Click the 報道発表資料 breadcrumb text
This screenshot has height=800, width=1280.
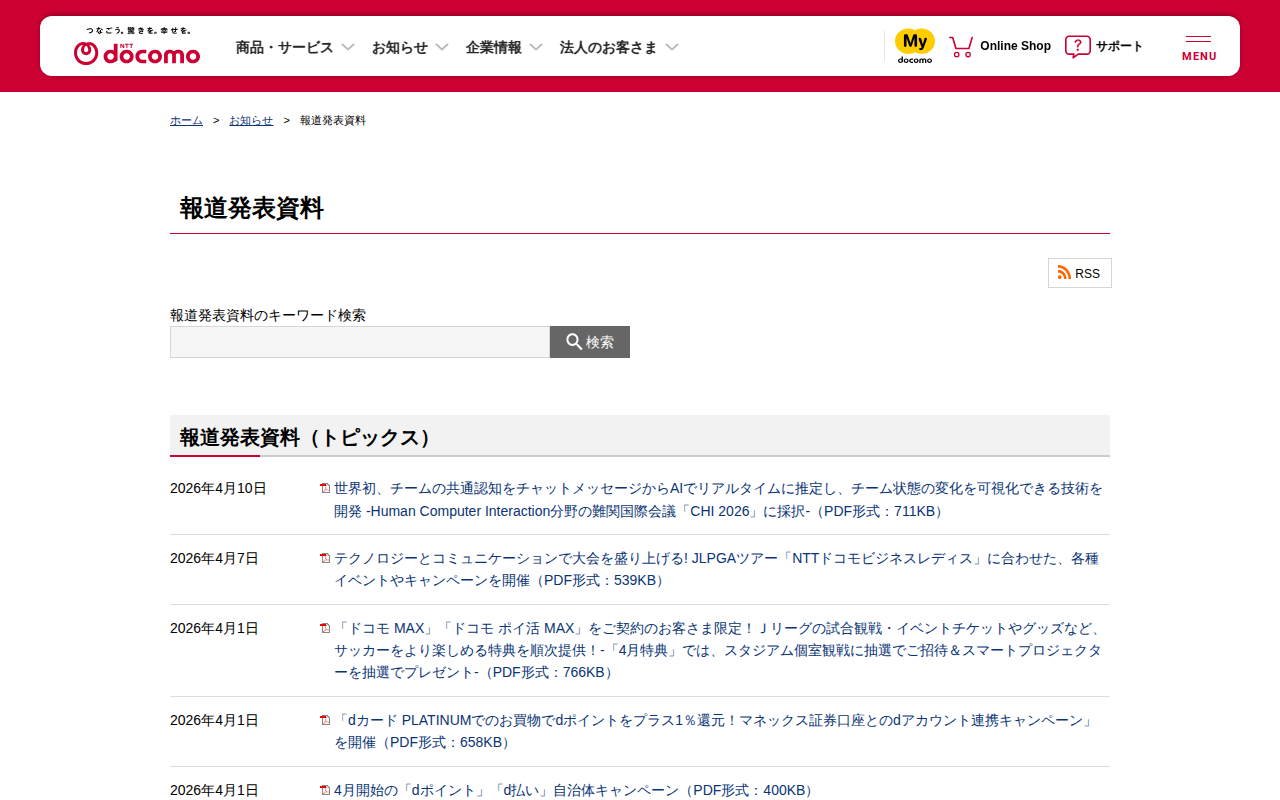333,121
